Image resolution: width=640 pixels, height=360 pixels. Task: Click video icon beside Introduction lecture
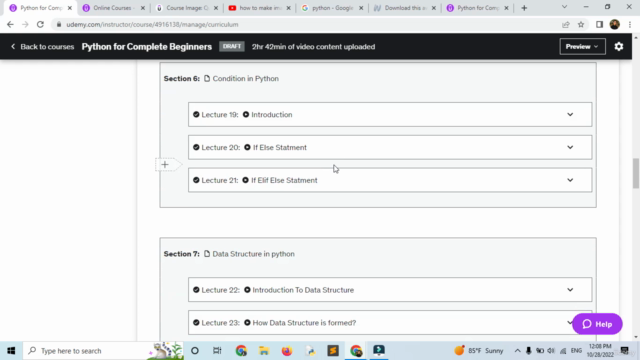[246, 115]
